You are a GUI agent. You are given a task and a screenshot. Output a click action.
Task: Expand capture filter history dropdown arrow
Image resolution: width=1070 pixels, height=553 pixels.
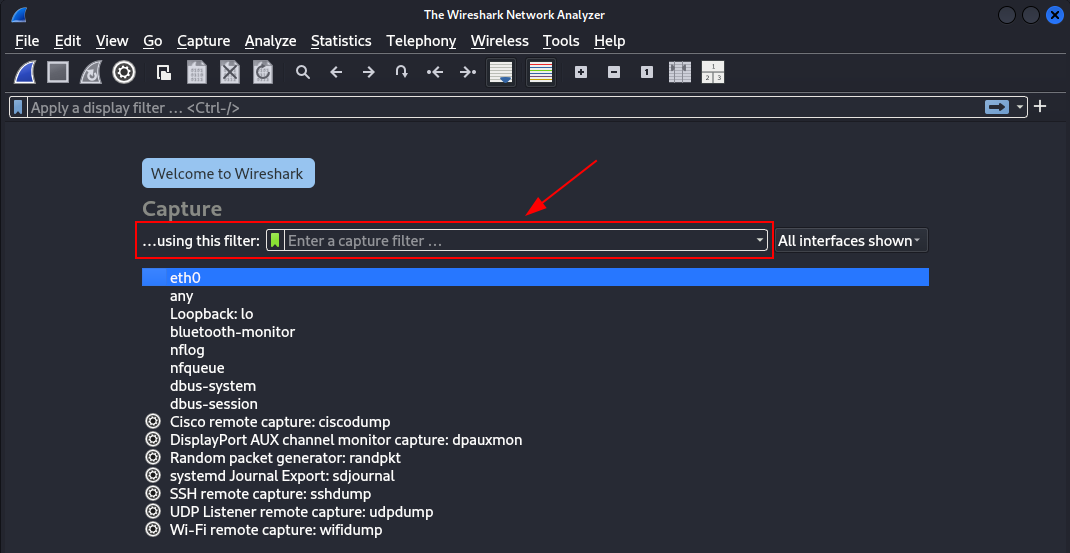click(760, 240)
